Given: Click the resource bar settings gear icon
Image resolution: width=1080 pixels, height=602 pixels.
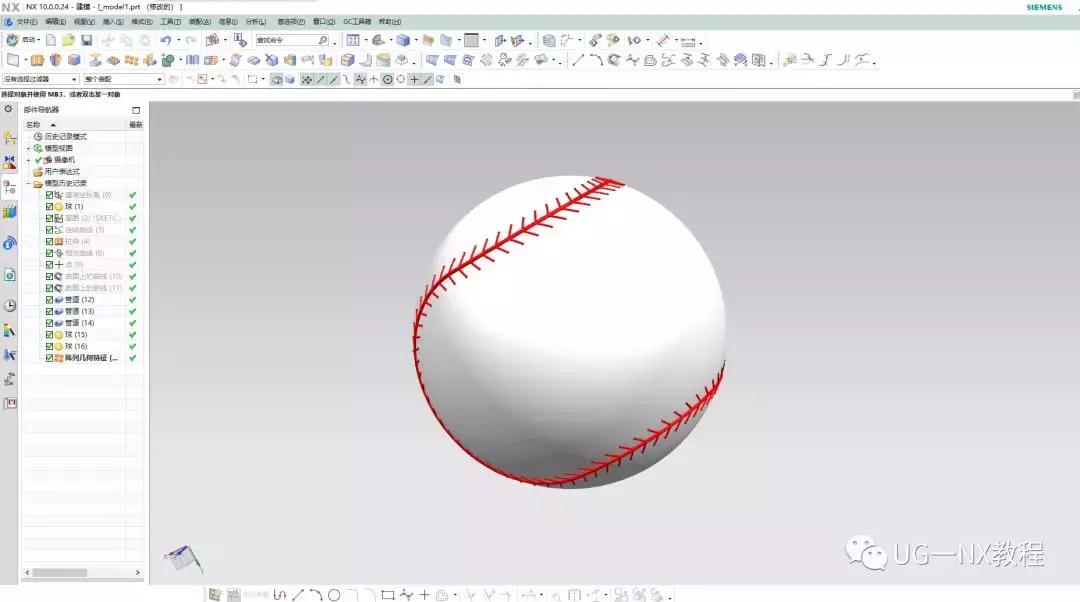Looking at the screenshot, I should (9, 109).
